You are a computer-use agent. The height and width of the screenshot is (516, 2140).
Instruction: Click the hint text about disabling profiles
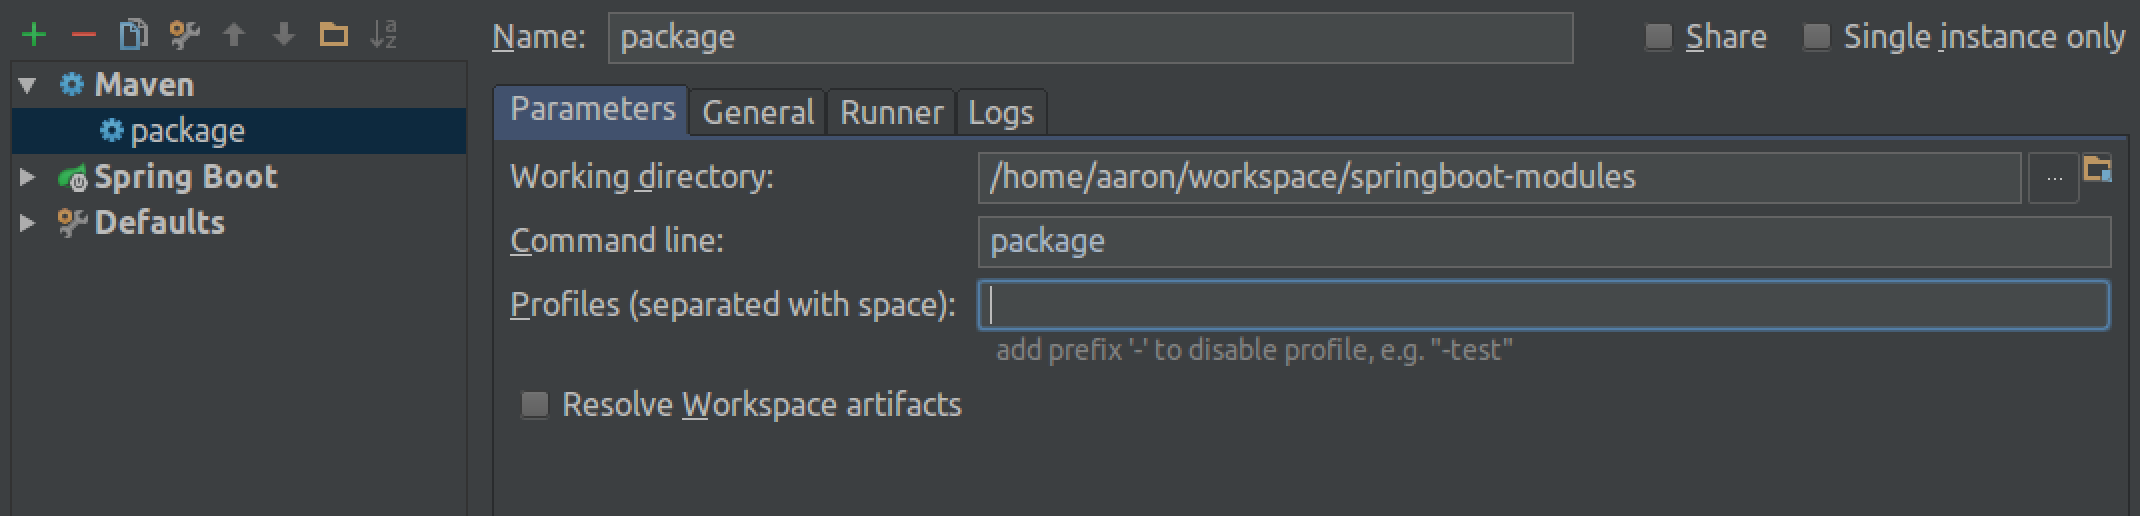coord(1254,351)
